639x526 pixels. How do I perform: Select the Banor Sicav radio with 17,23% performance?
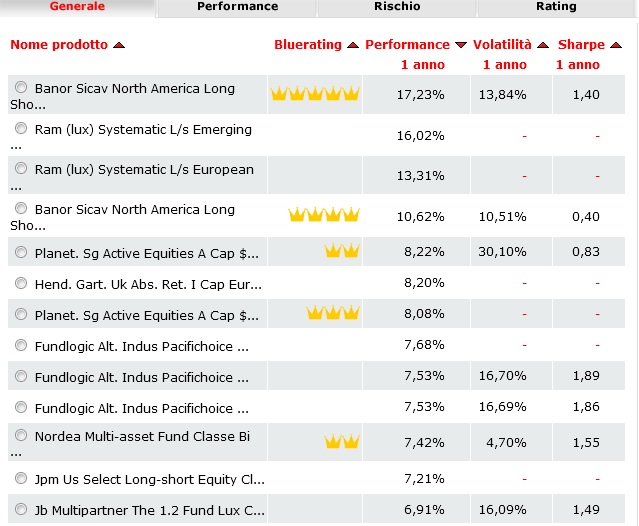(21, 87)
